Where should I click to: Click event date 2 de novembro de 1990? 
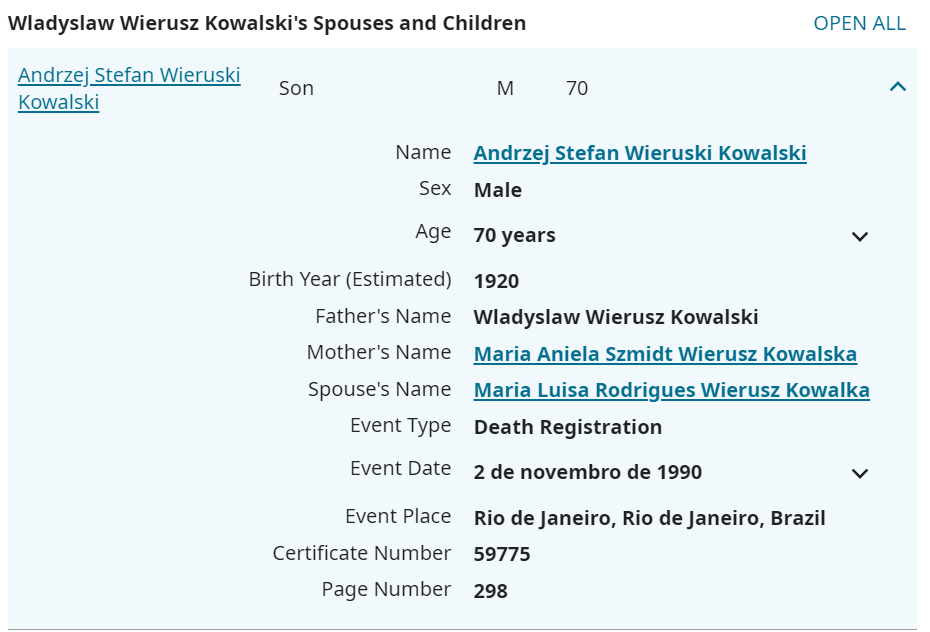(x=587, y=472)
